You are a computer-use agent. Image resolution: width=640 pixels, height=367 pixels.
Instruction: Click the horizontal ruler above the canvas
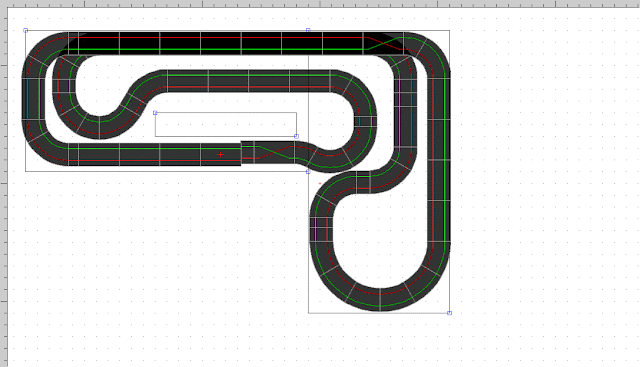tap(320, 4)
